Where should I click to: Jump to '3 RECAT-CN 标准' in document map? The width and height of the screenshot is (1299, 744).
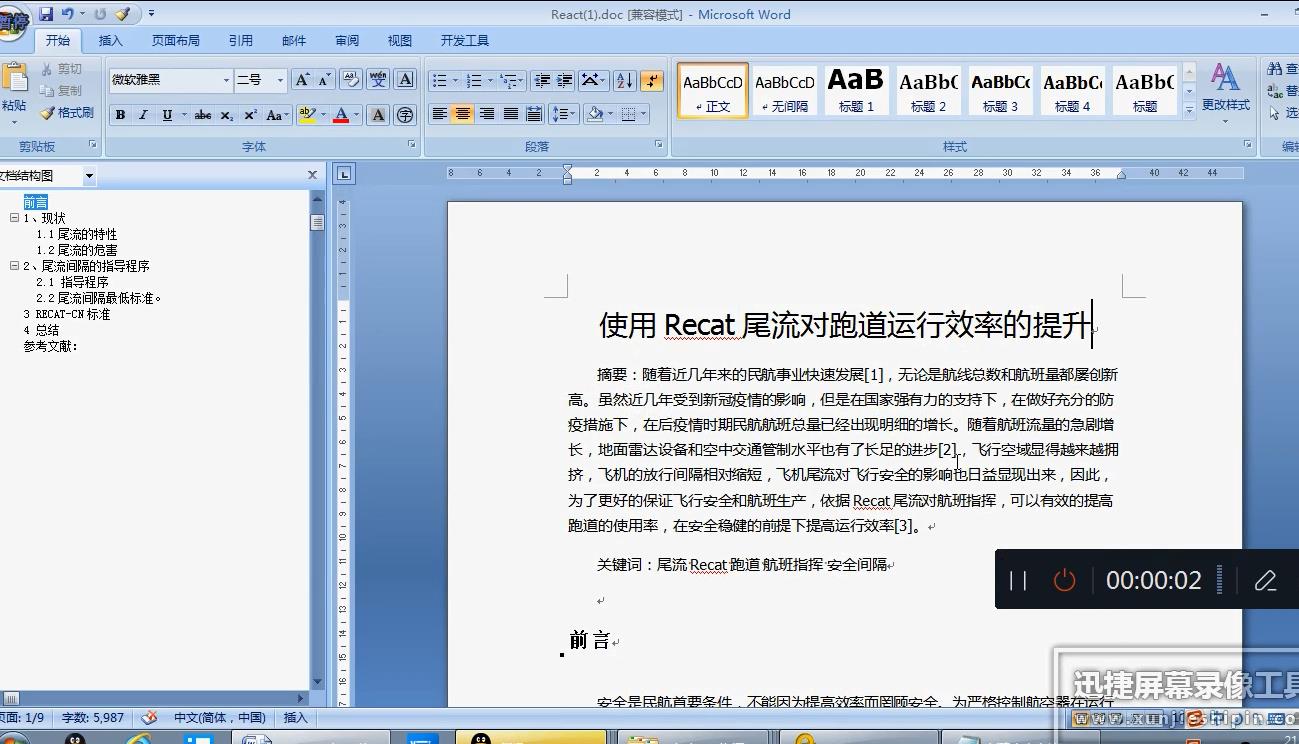coord(67,314)
